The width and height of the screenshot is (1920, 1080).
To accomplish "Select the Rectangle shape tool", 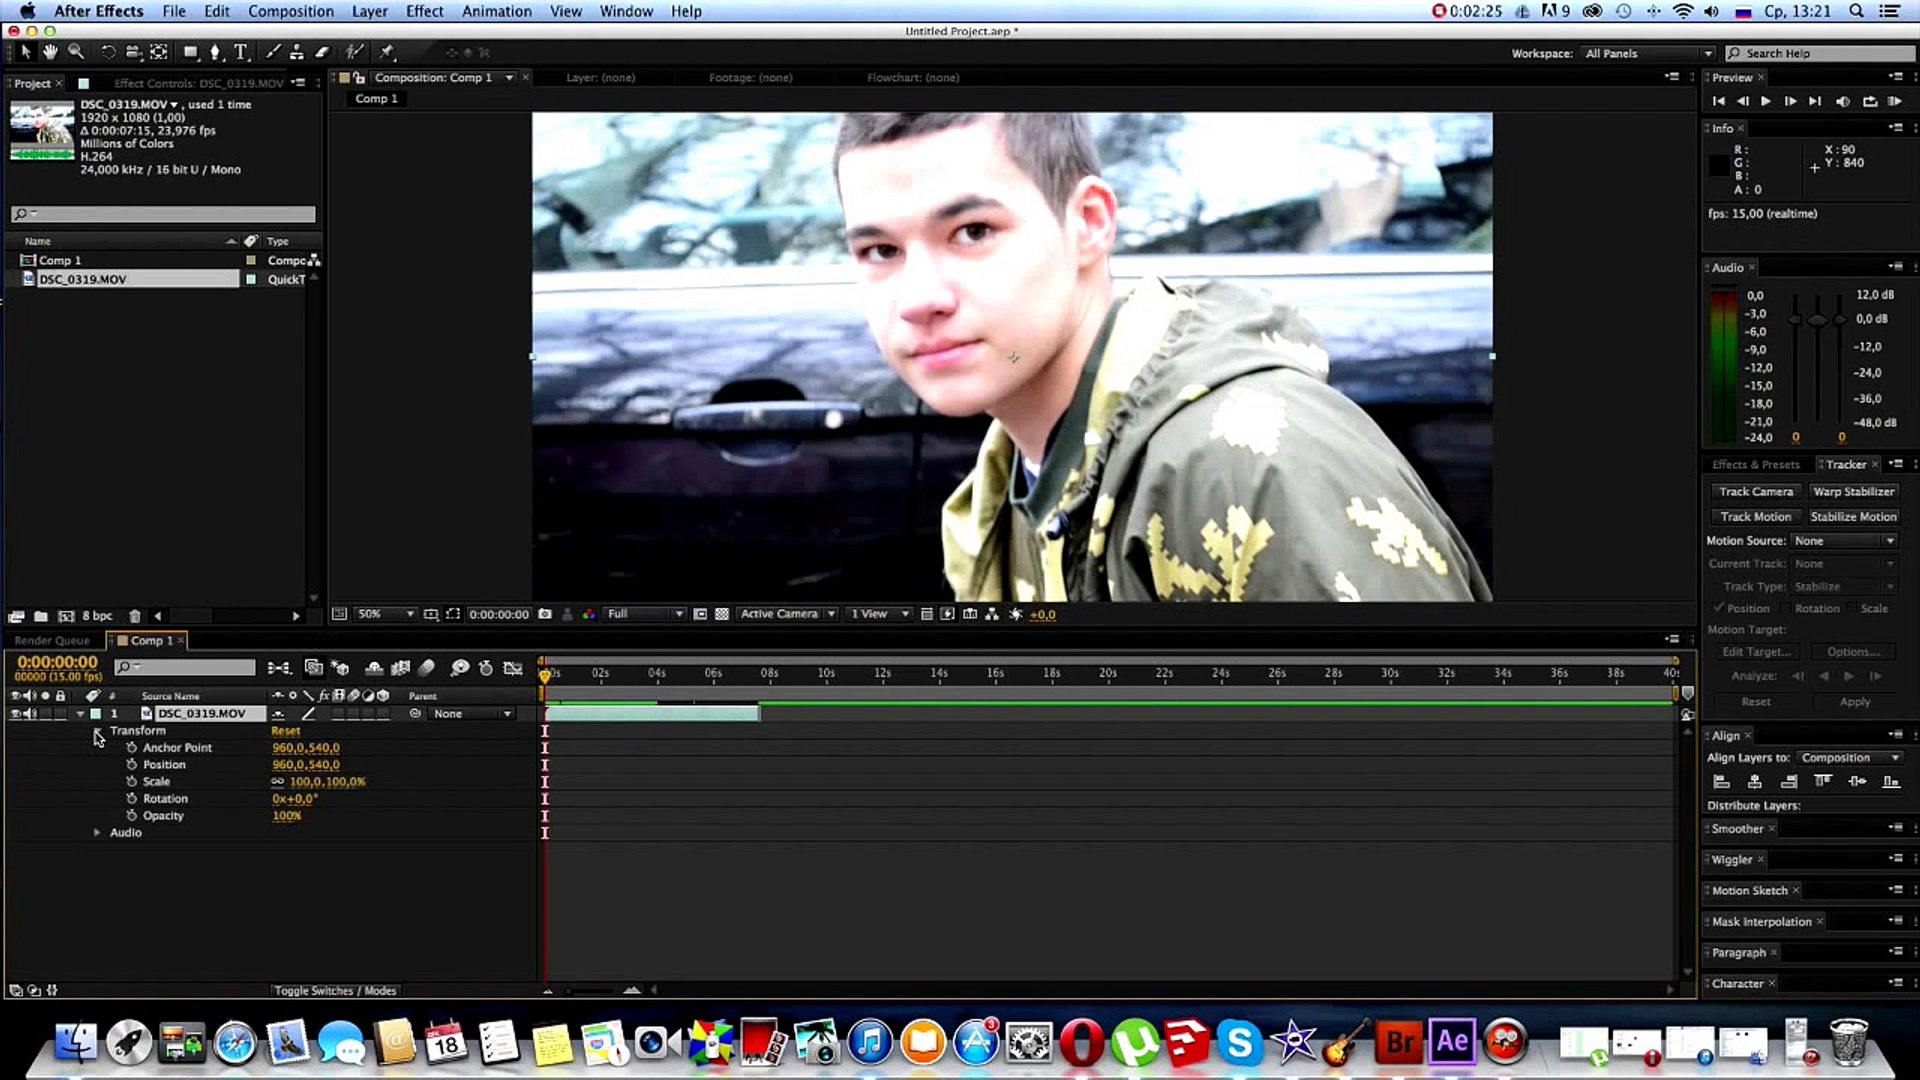I will tap(190, 52).
